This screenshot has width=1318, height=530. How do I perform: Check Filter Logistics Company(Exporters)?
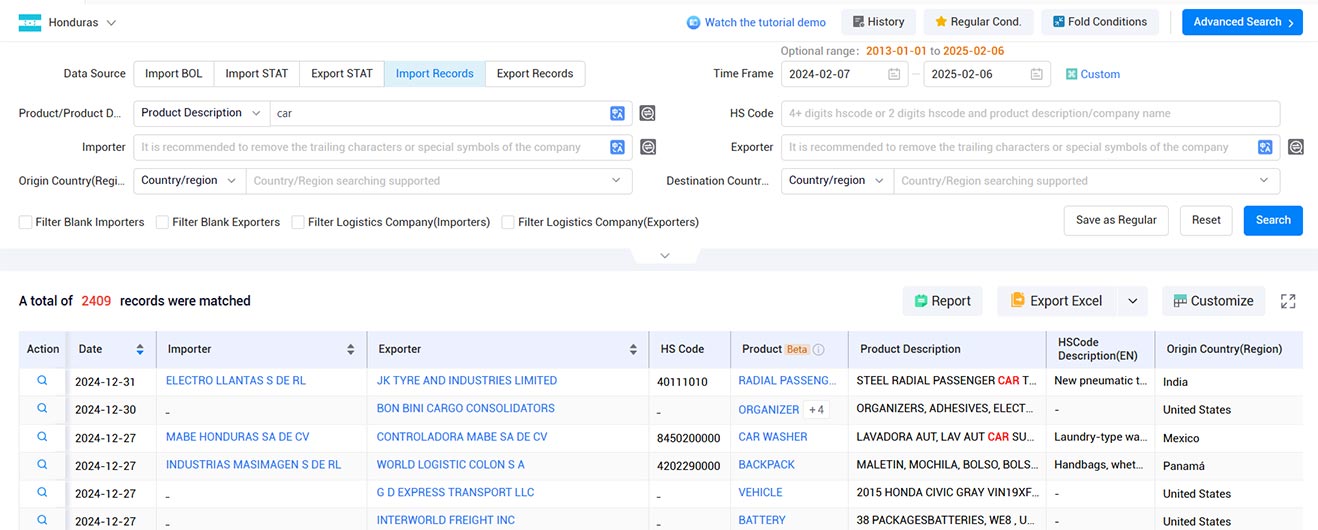[508, 222]
